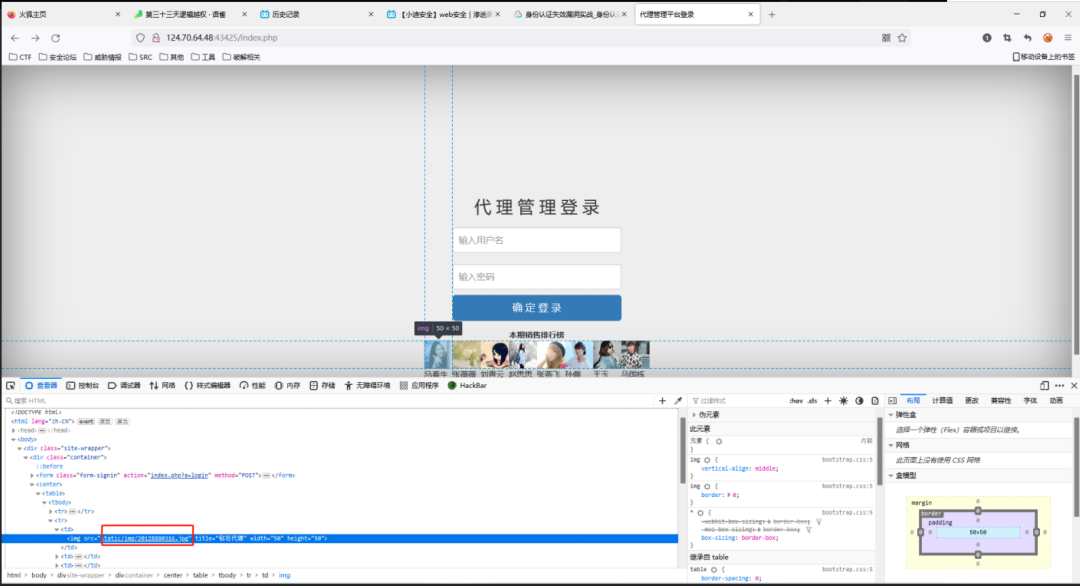Toggle the :hov pseudo-class panel

(796, 401)
